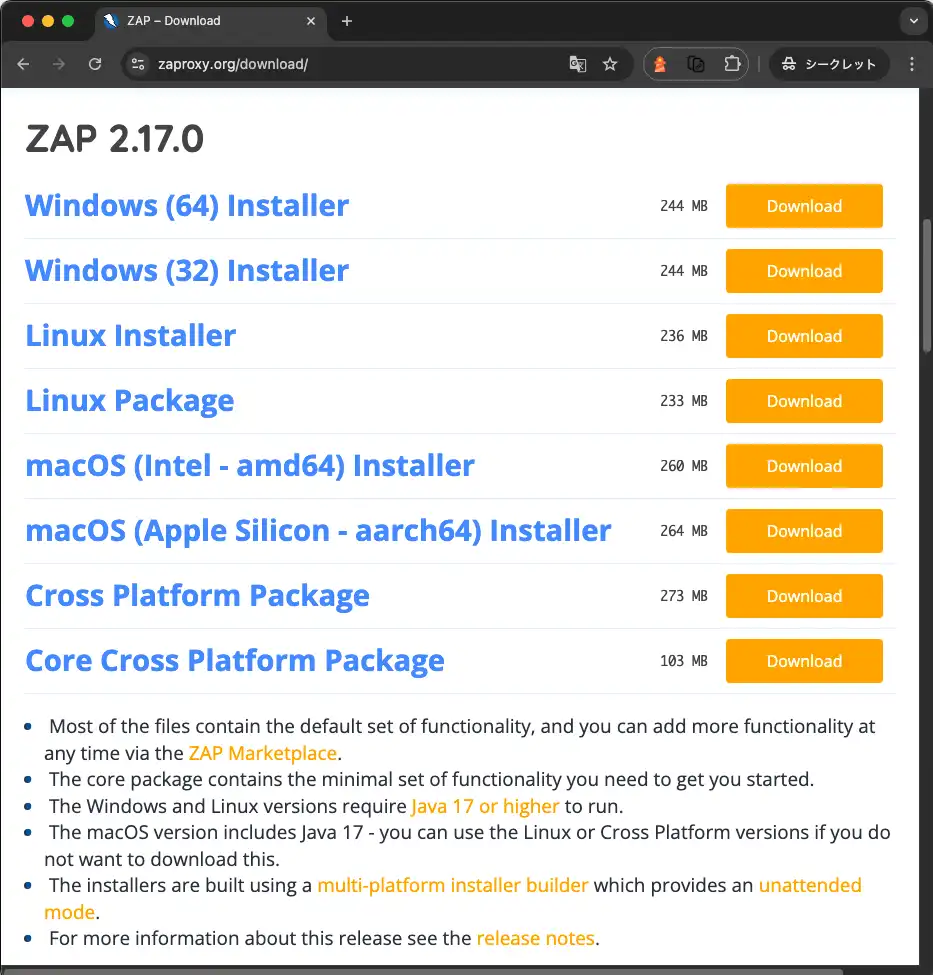
Task: Open the ZAP Marketplace link
Action: tap(262, 753)
